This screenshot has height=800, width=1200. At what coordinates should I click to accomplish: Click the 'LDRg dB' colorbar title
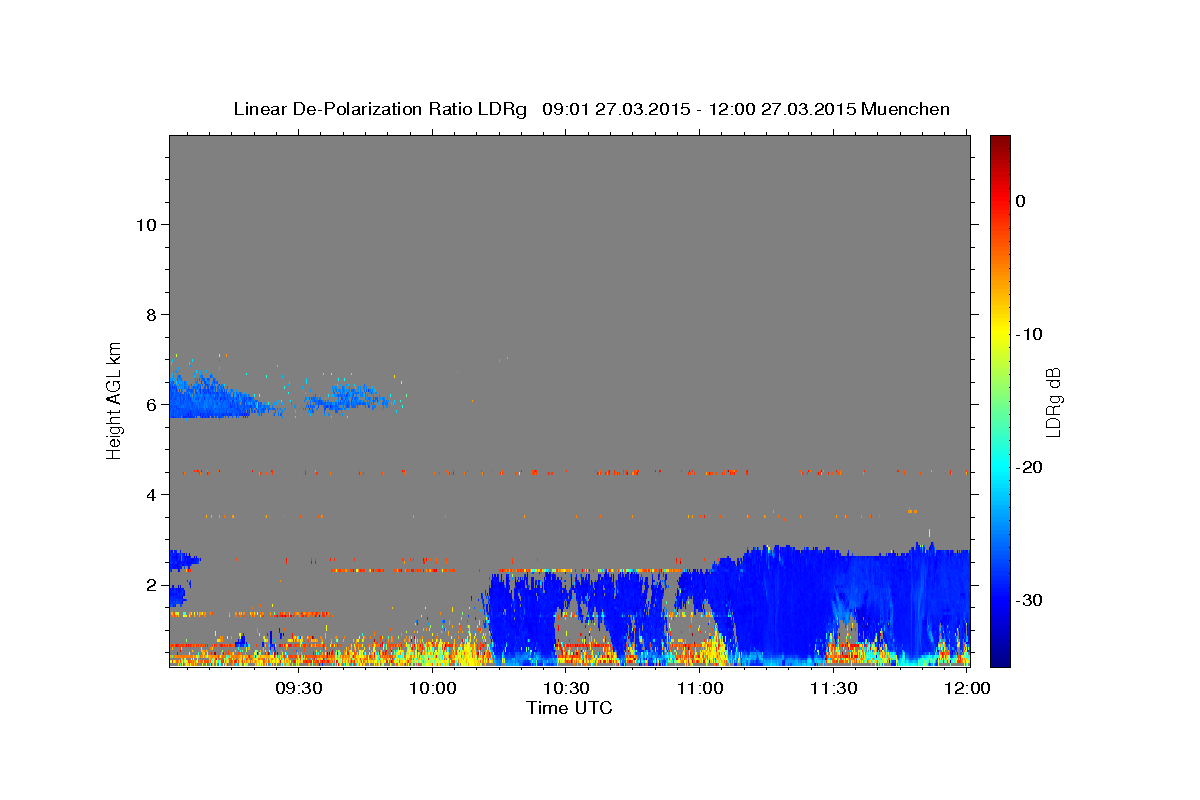click(x=1052, y=402)
